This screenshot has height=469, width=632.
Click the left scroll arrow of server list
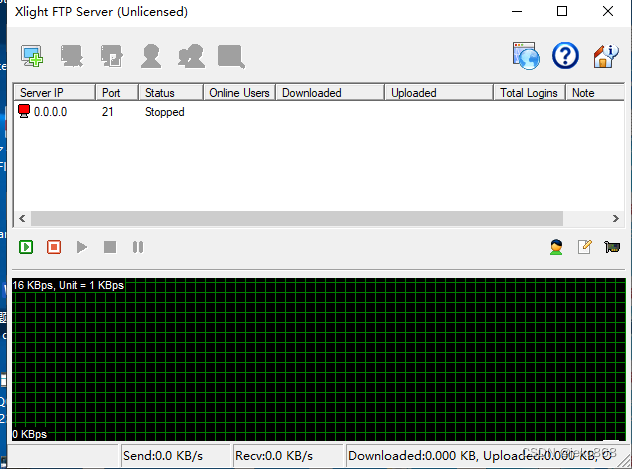pos(22,218)
